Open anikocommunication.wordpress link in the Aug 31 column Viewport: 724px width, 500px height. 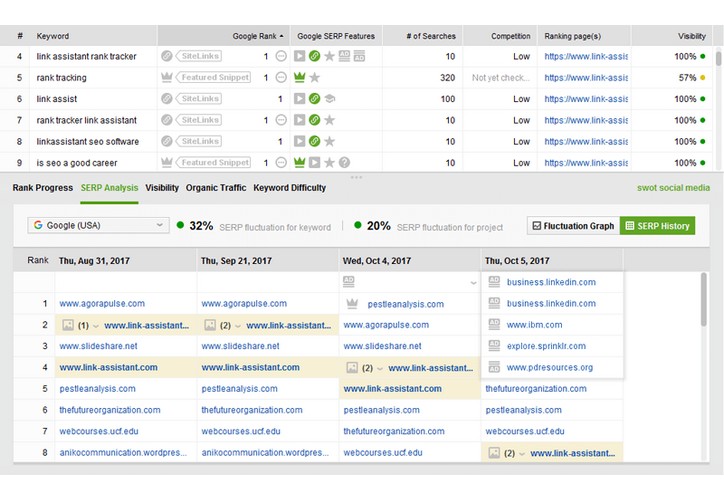click(123, 452)
